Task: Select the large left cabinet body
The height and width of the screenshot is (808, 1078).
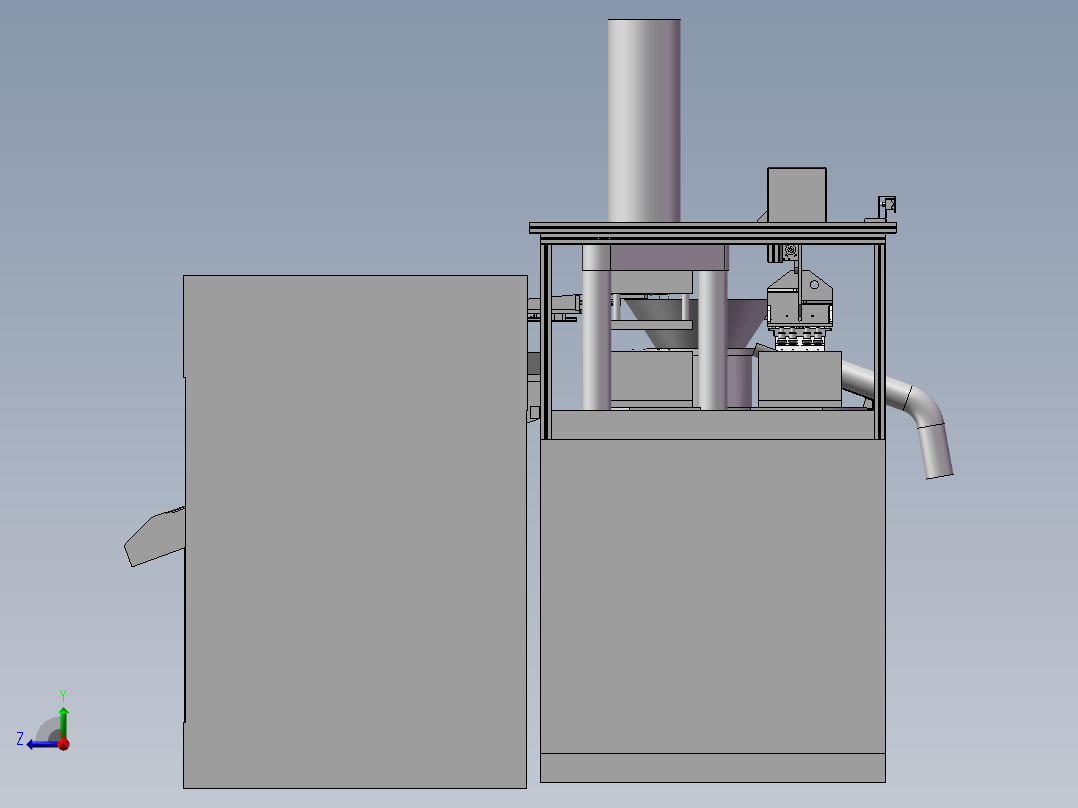Action: 355,532
